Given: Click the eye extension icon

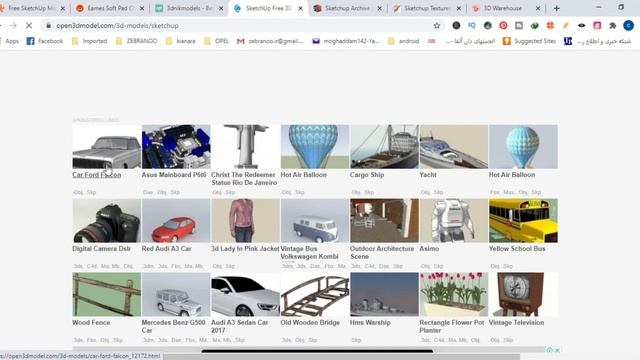Looking at the screenshot, I should 582,25.
